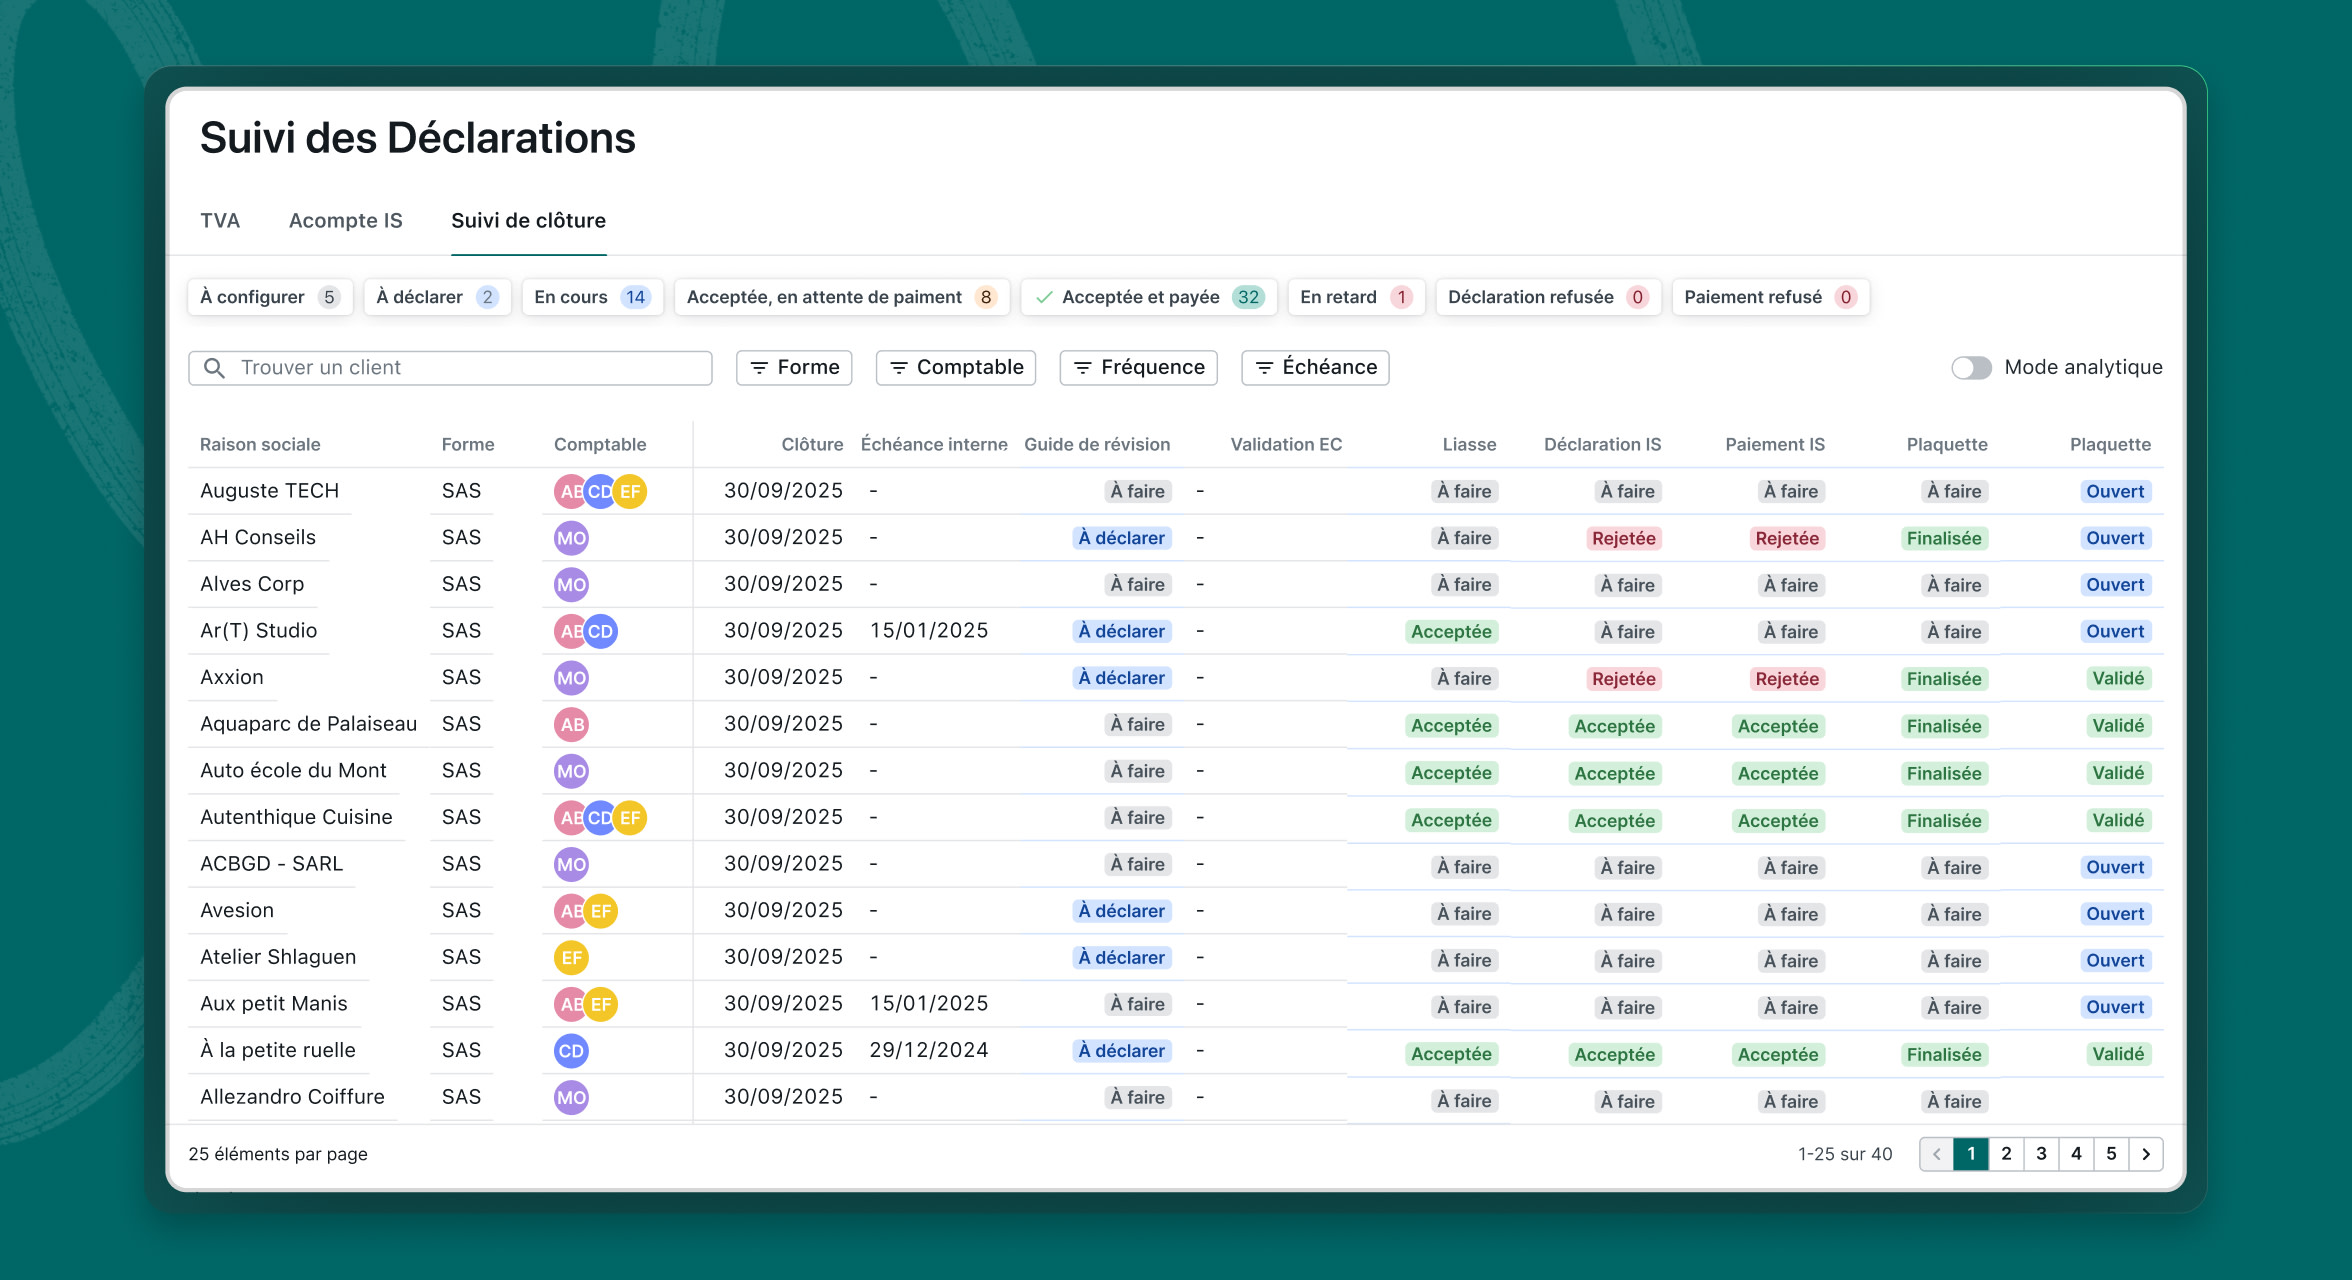
Task: Click the MO avatar for Auto école du Mont
Action: [571, 771]
